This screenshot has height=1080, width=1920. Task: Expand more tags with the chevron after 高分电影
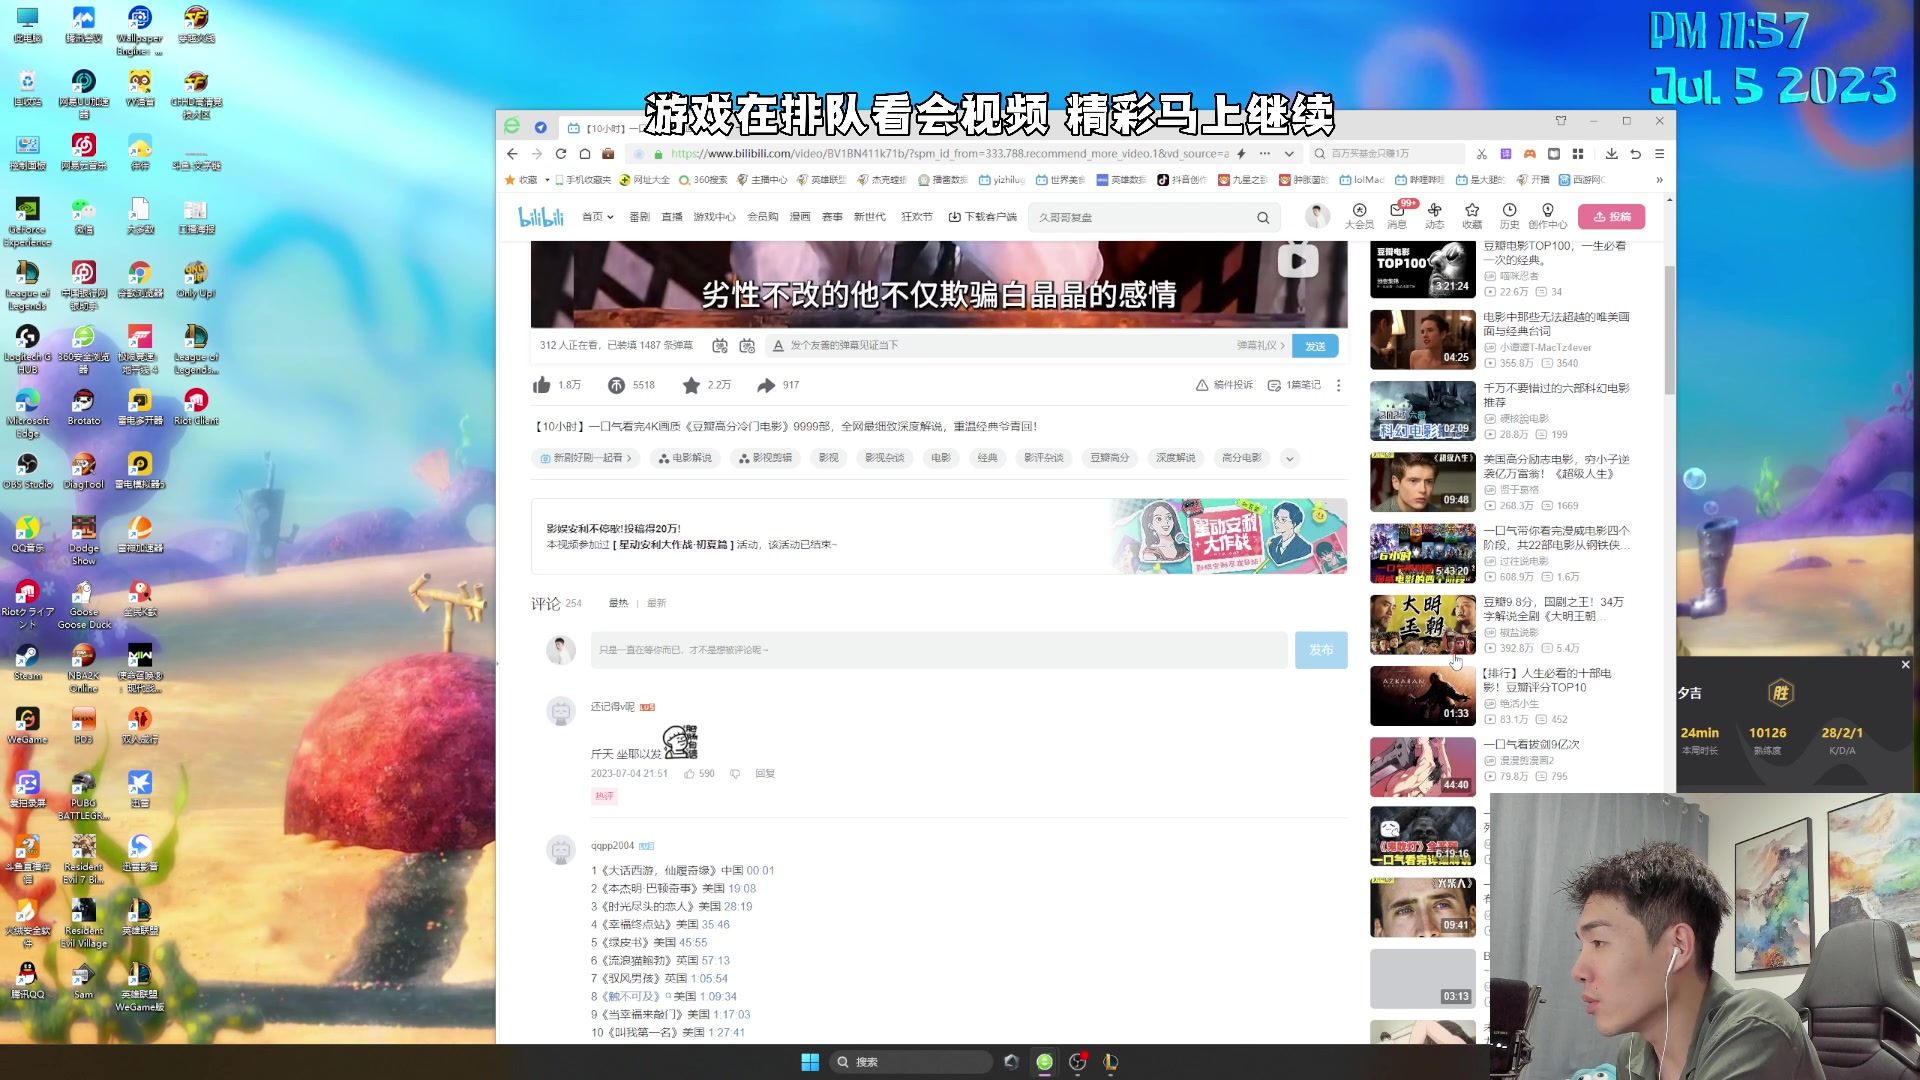point(1290,458)
